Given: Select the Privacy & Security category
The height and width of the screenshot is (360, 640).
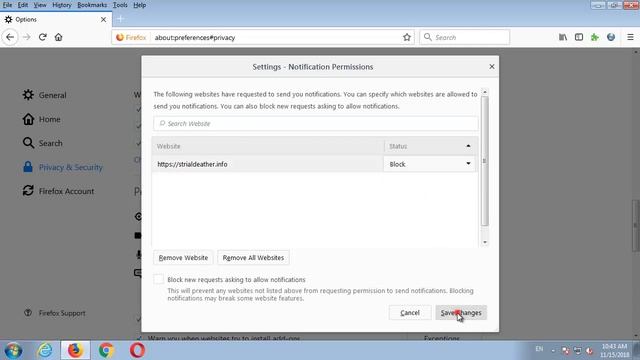Looking at the screenshot, I should tap(63, 167).
